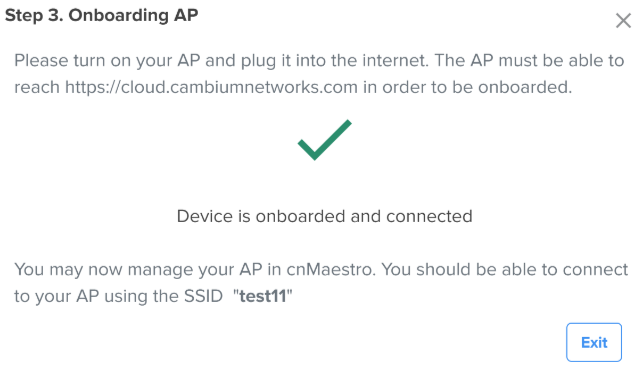The height and width of the screenshot is (369, 633).
Task: Click 'Step 3.' in the dialog title
Action: pos(34,15)
